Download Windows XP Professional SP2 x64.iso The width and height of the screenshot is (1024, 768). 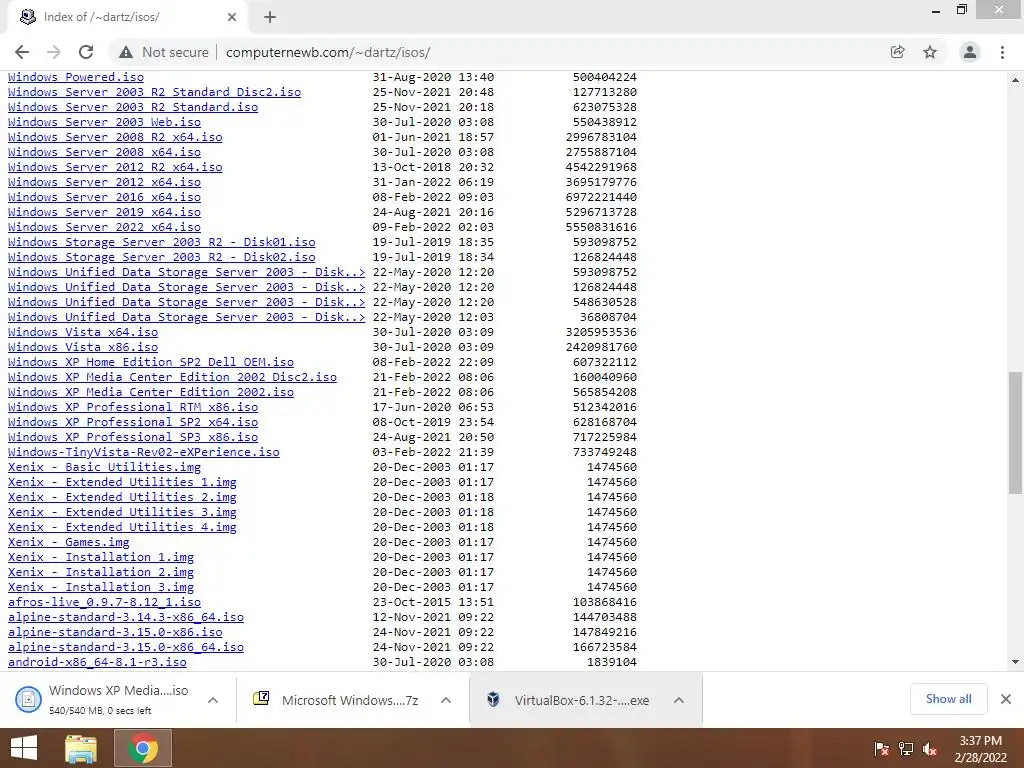(x=133, y=423)
